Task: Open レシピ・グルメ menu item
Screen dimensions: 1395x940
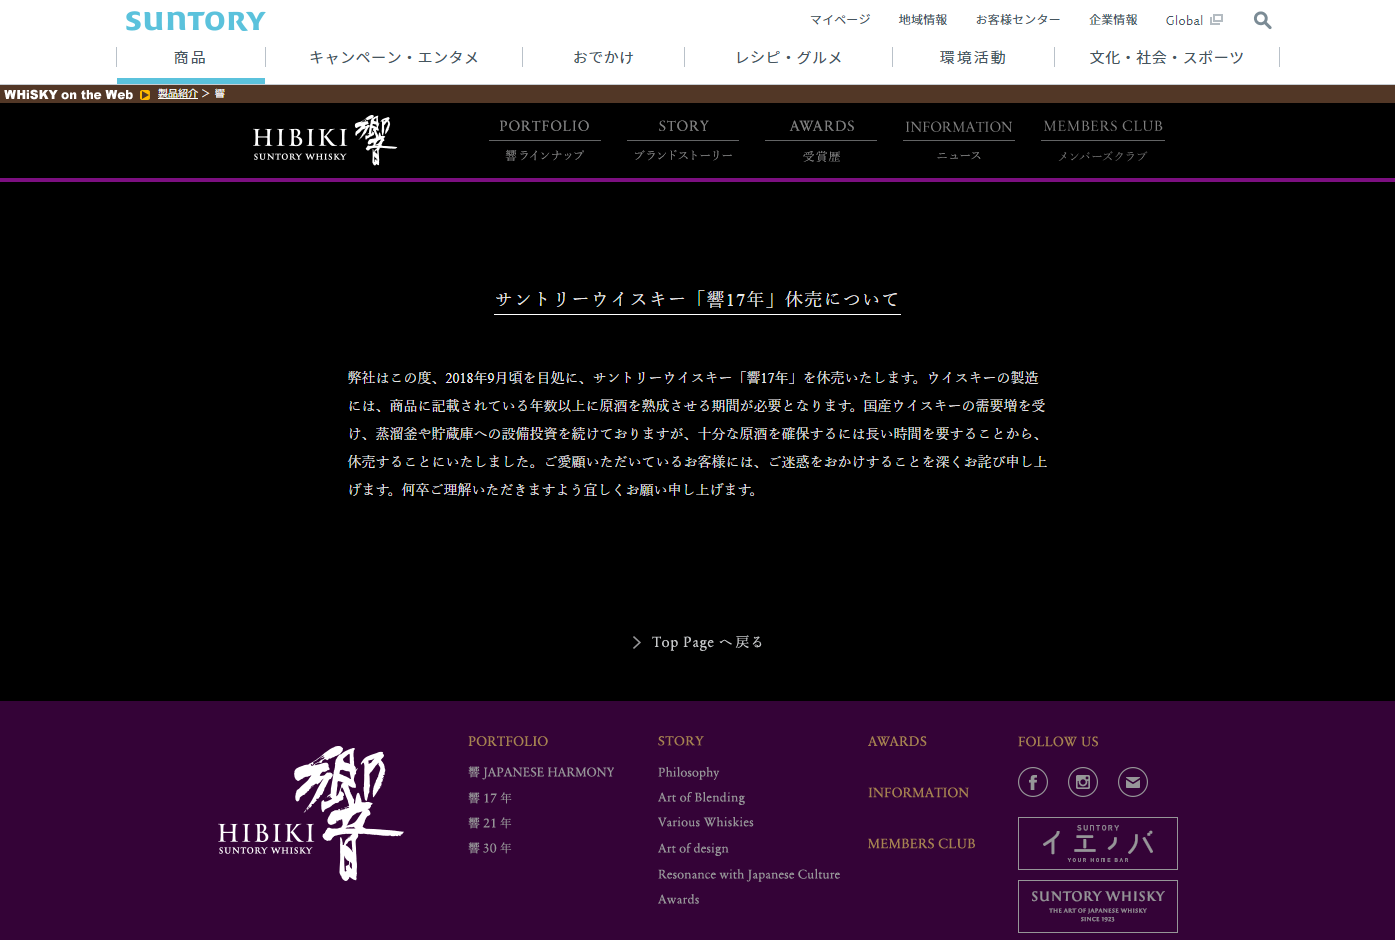Action: point(789,58)
